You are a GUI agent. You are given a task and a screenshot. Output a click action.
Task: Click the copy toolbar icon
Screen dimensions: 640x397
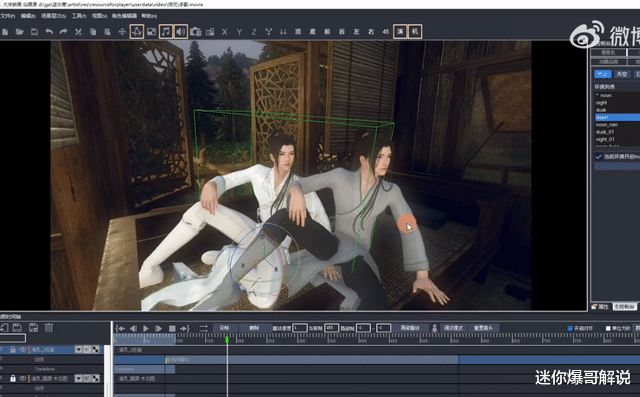click(93, 32)
